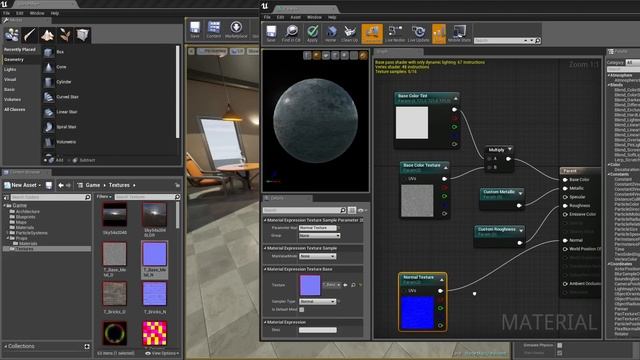Click the viewport Perspective button
The image size is (640, 360).
(213, 51)
